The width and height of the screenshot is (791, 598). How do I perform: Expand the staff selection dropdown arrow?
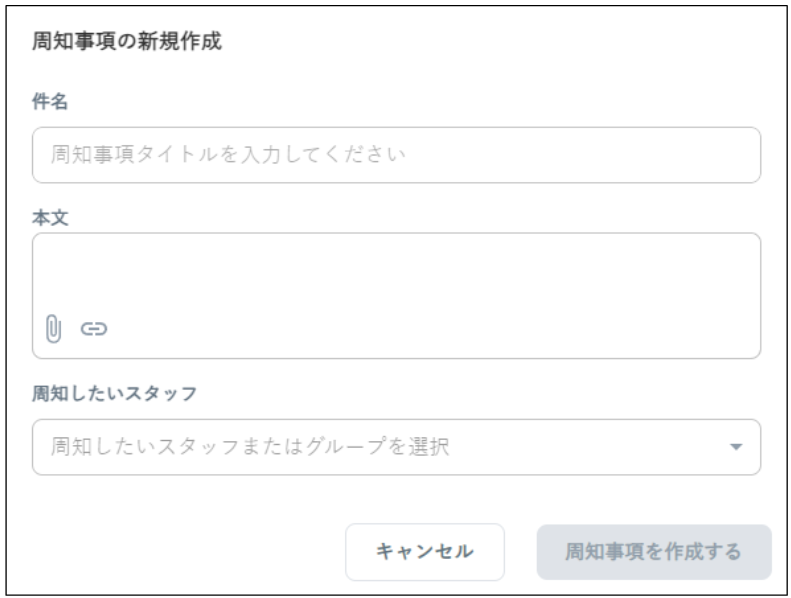coord(736,447)
